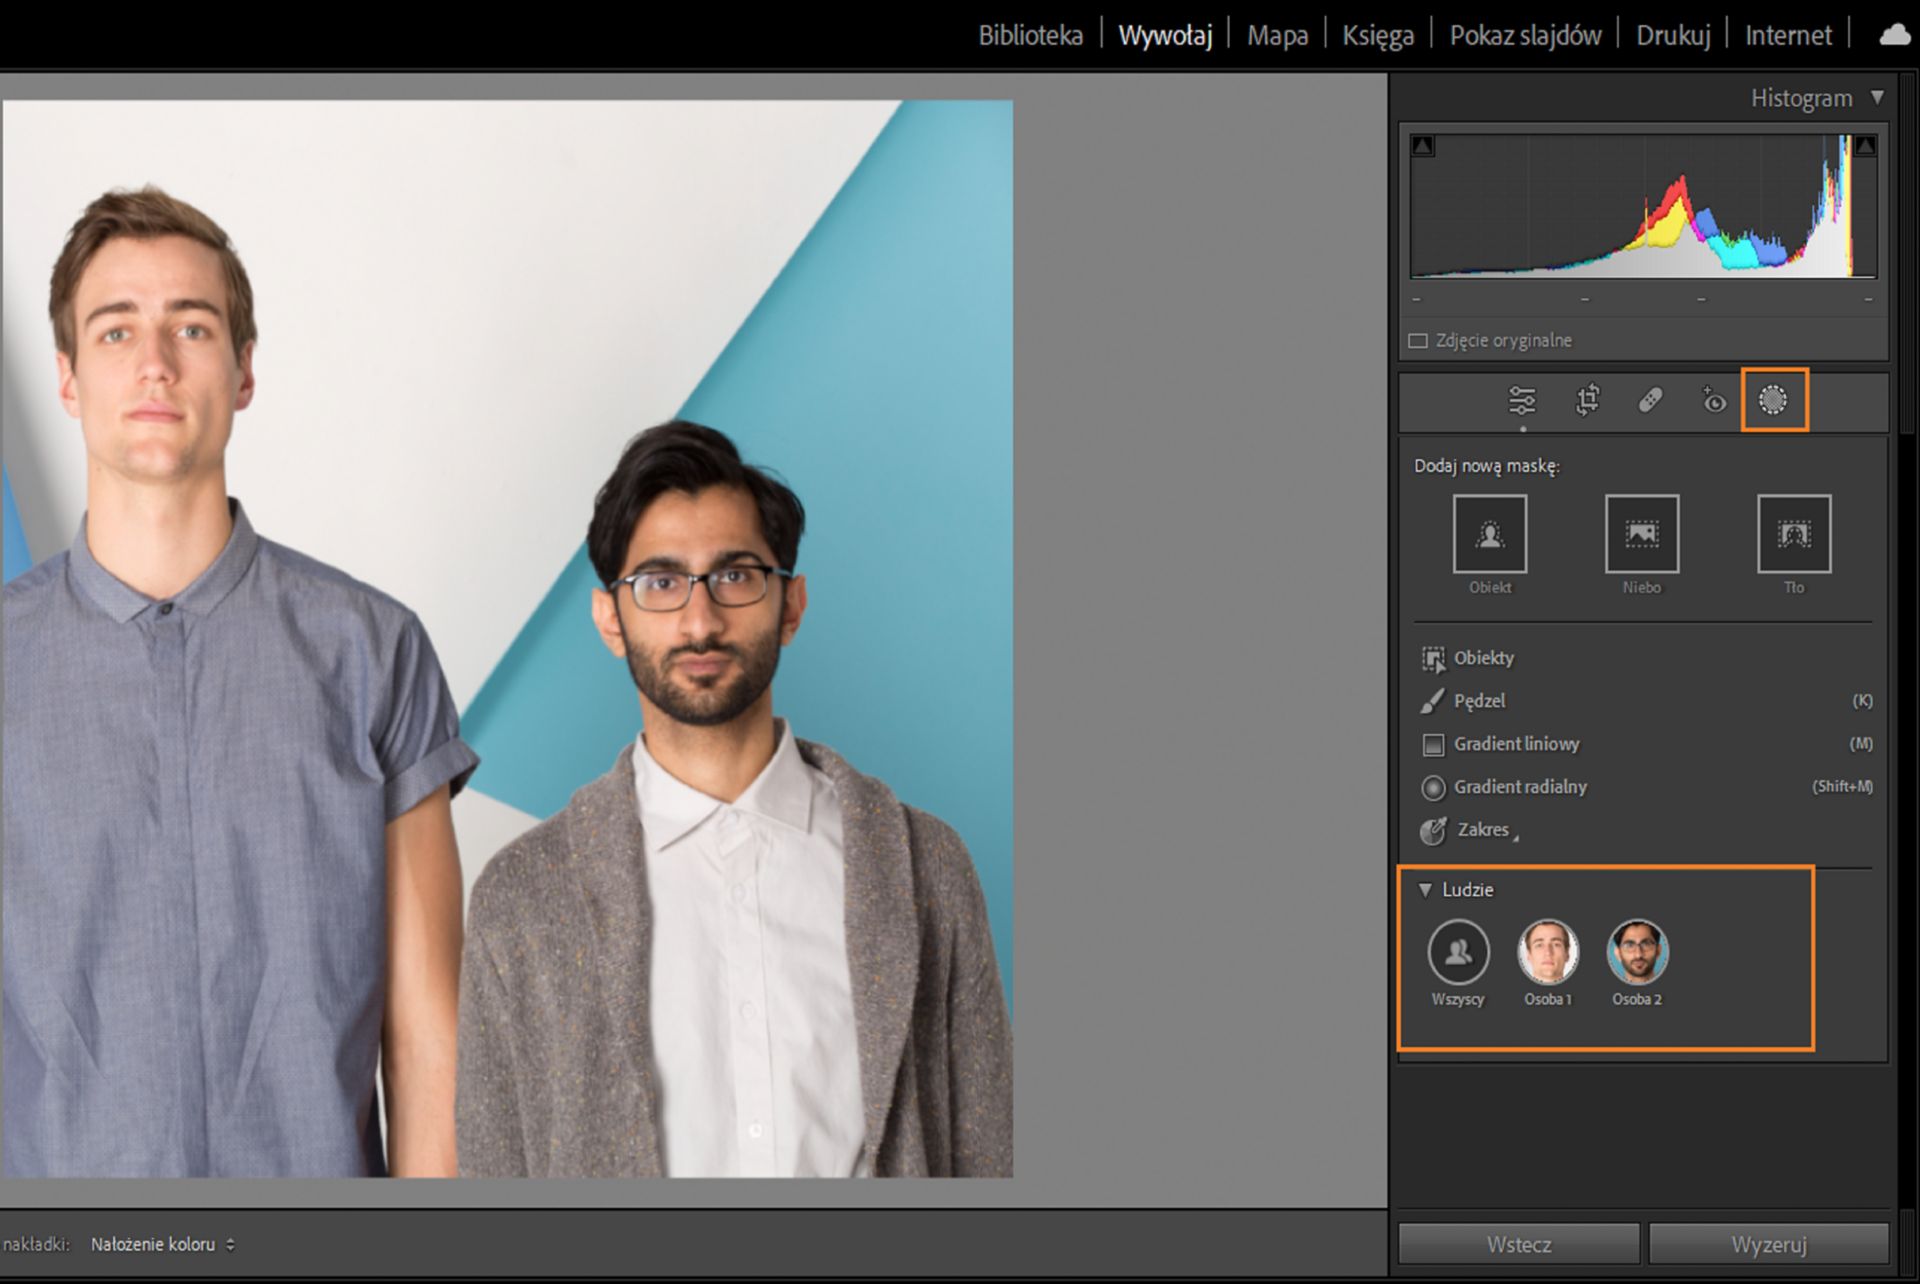The width and height of the screenshot is (1920, 1284).
Task: Create a Niebo sky mask
Action: point(1641,534)
